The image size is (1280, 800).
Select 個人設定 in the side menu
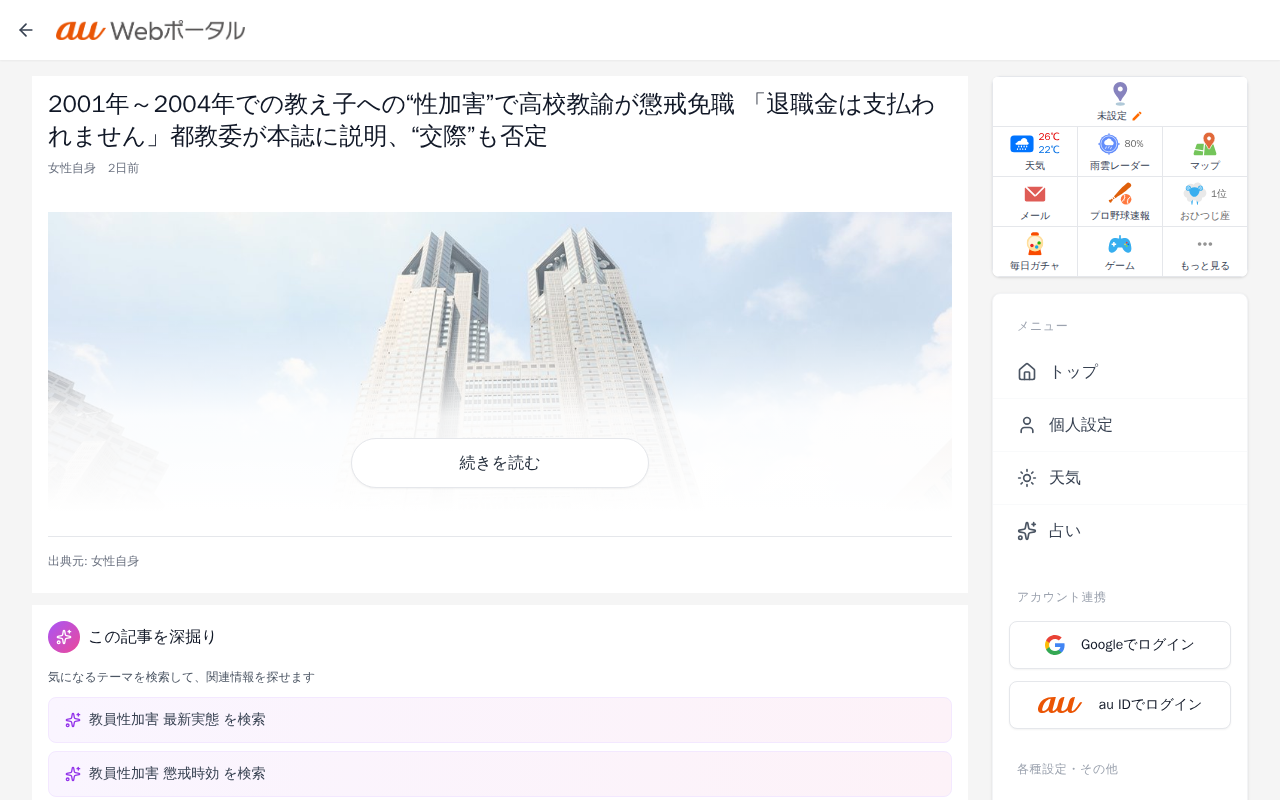[1120, 425]
